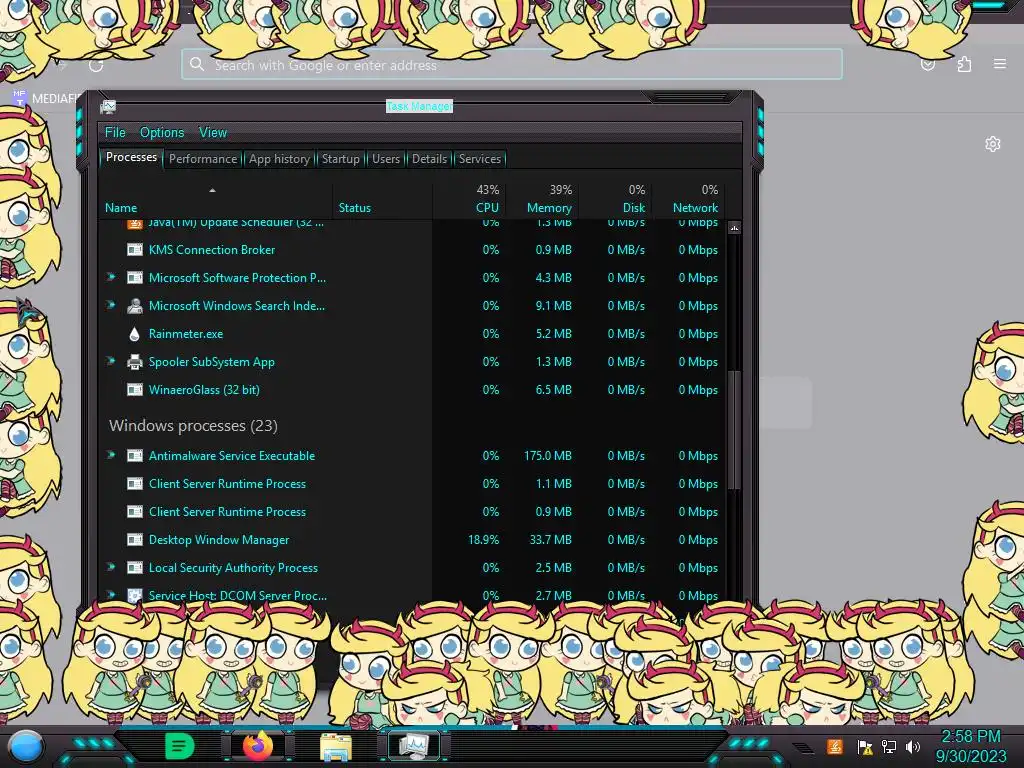
Task: Click the Local Security Authority icon
Action: (135, 568)
